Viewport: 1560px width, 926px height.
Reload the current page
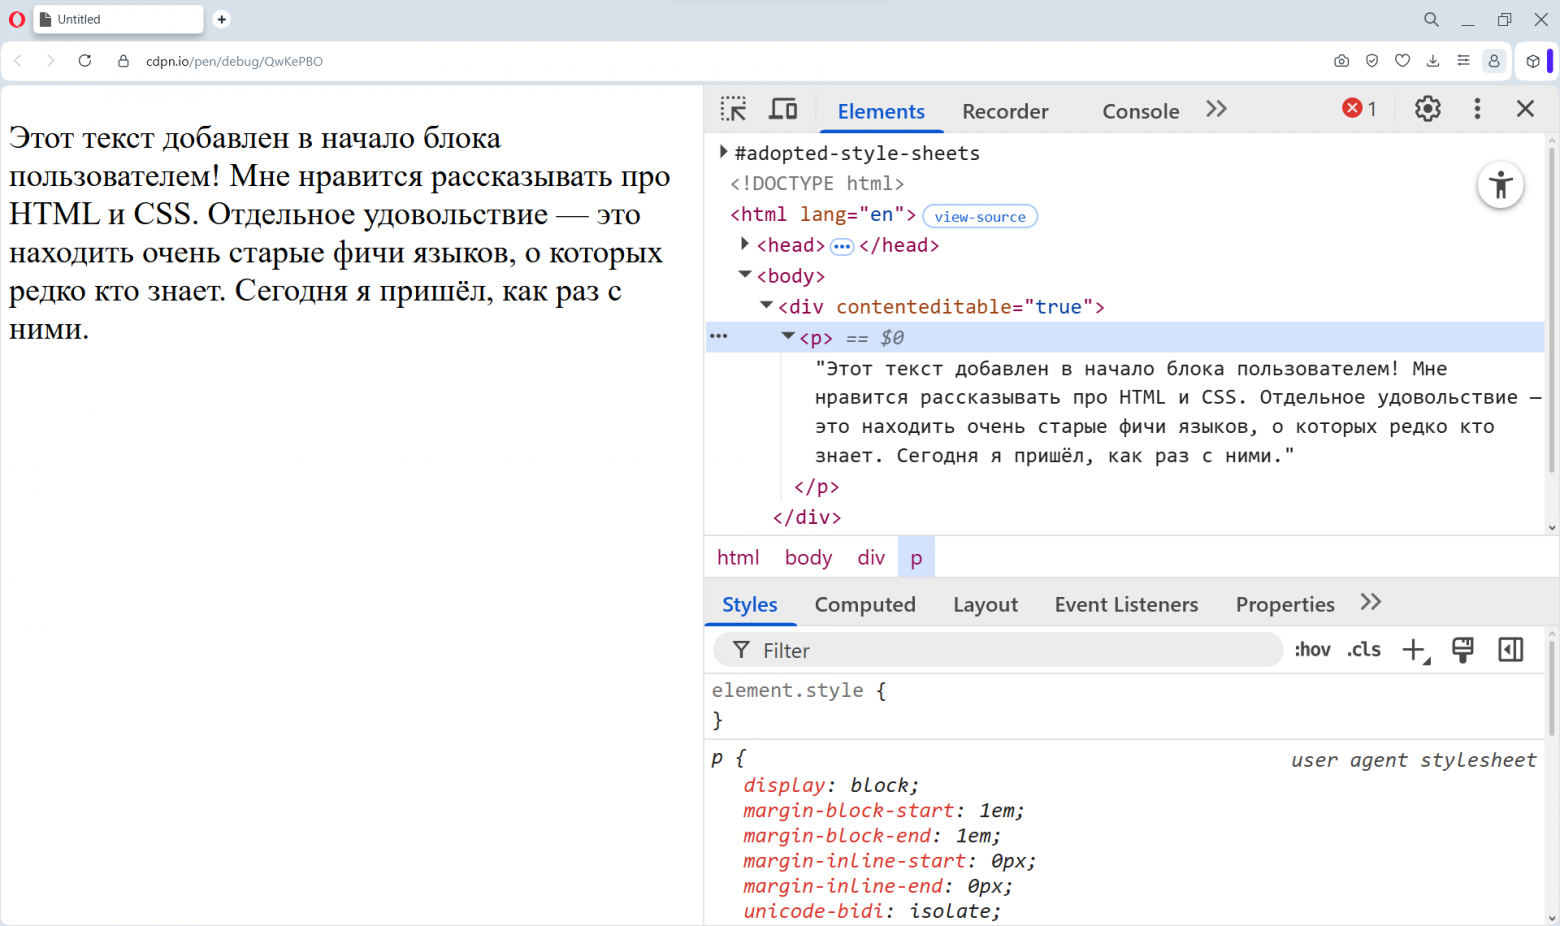(85, 61)
